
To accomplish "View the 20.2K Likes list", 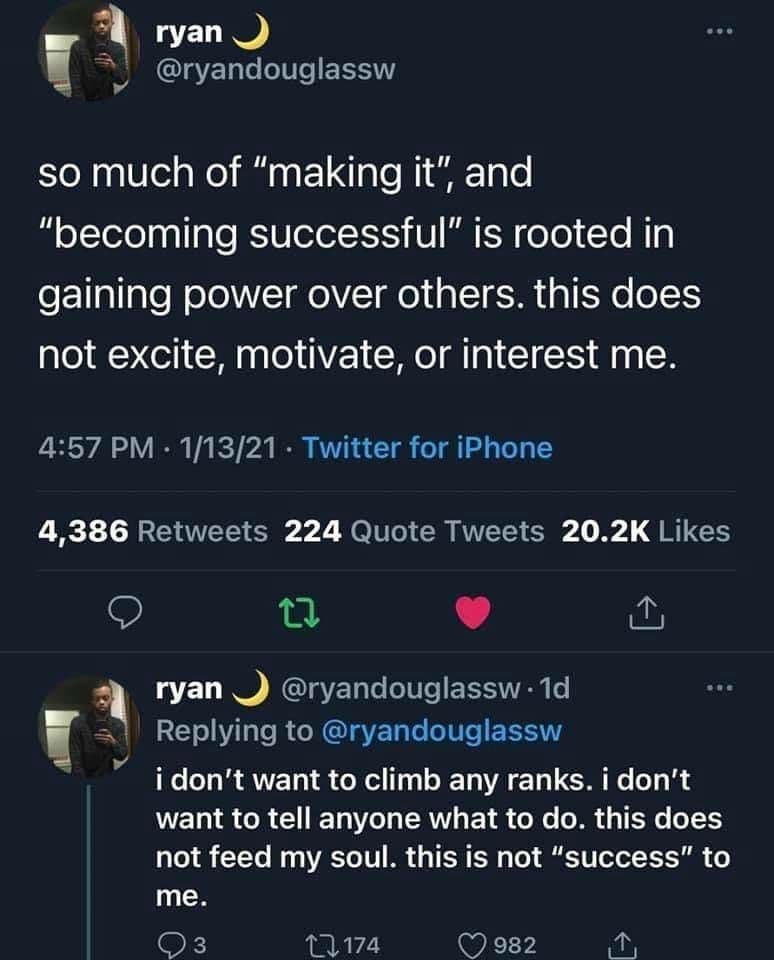I will pyautogui.click(x=646, y=532).
